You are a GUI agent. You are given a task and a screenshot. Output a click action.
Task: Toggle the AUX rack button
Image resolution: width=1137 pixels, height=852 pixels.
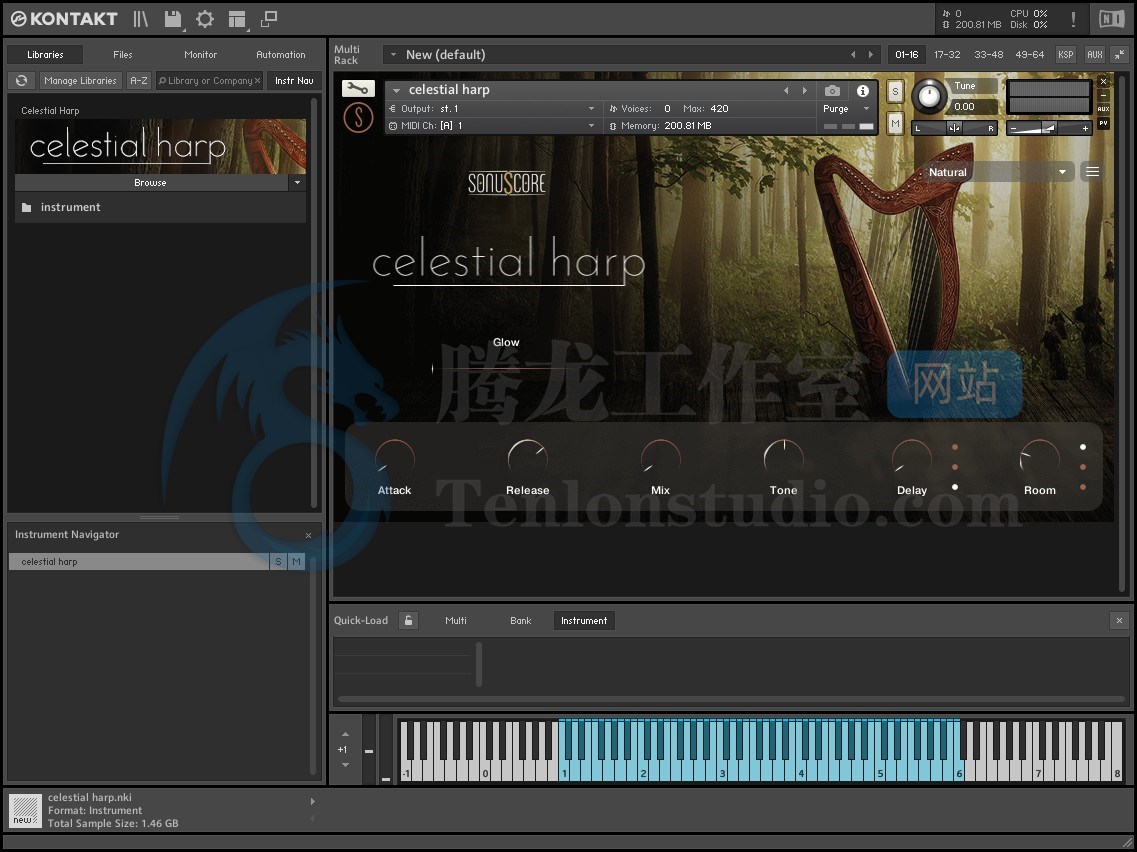coord(1094,54)
